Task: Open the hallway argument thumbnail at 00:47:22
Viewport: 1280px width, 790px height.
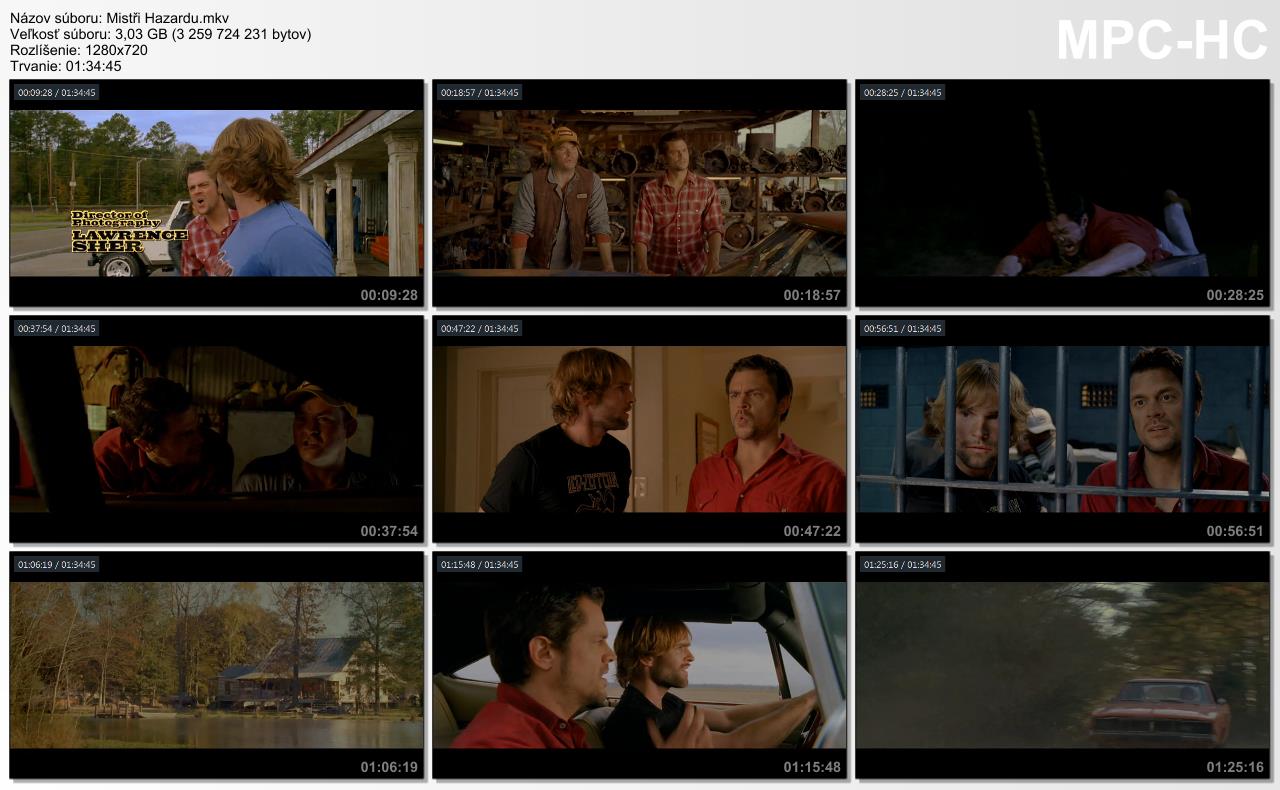Action: coord(639,429)
